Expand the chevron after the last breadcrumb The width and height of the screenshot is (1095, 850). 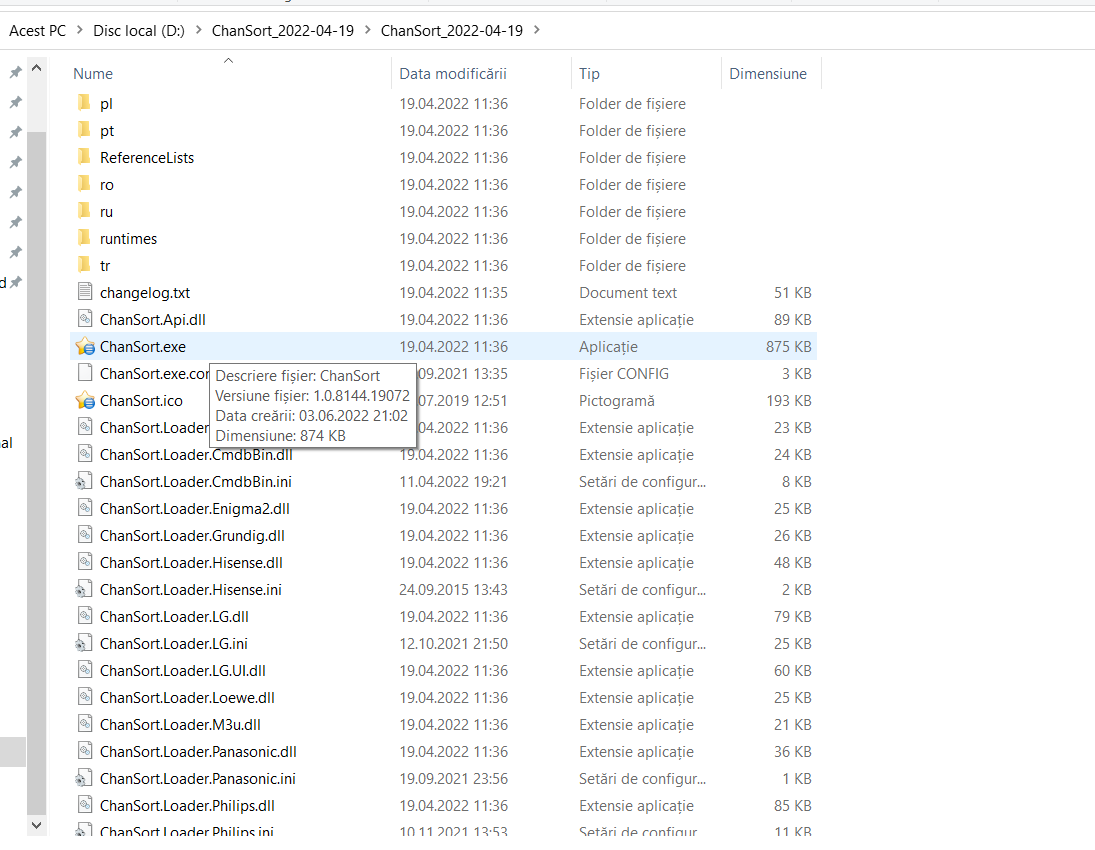tap(536, 30)
